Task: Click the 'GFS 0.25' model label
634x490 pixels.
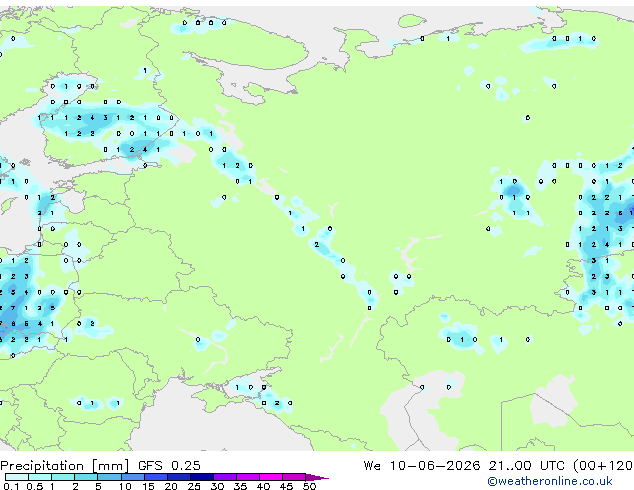Action: pos(169,465)
